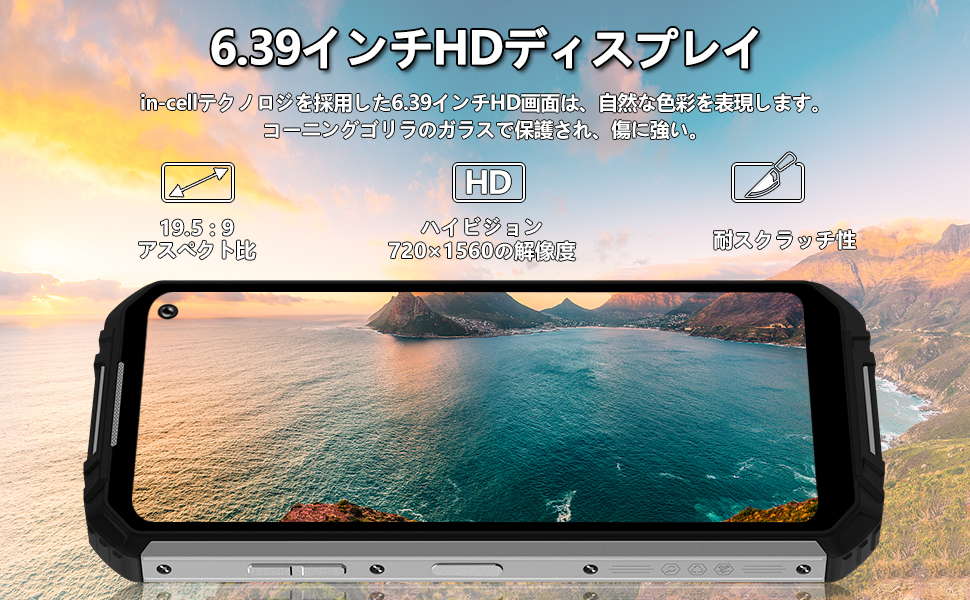Click the HD resolution icon
The height and width of the screenshot is (600, 970).
(489, 182)
